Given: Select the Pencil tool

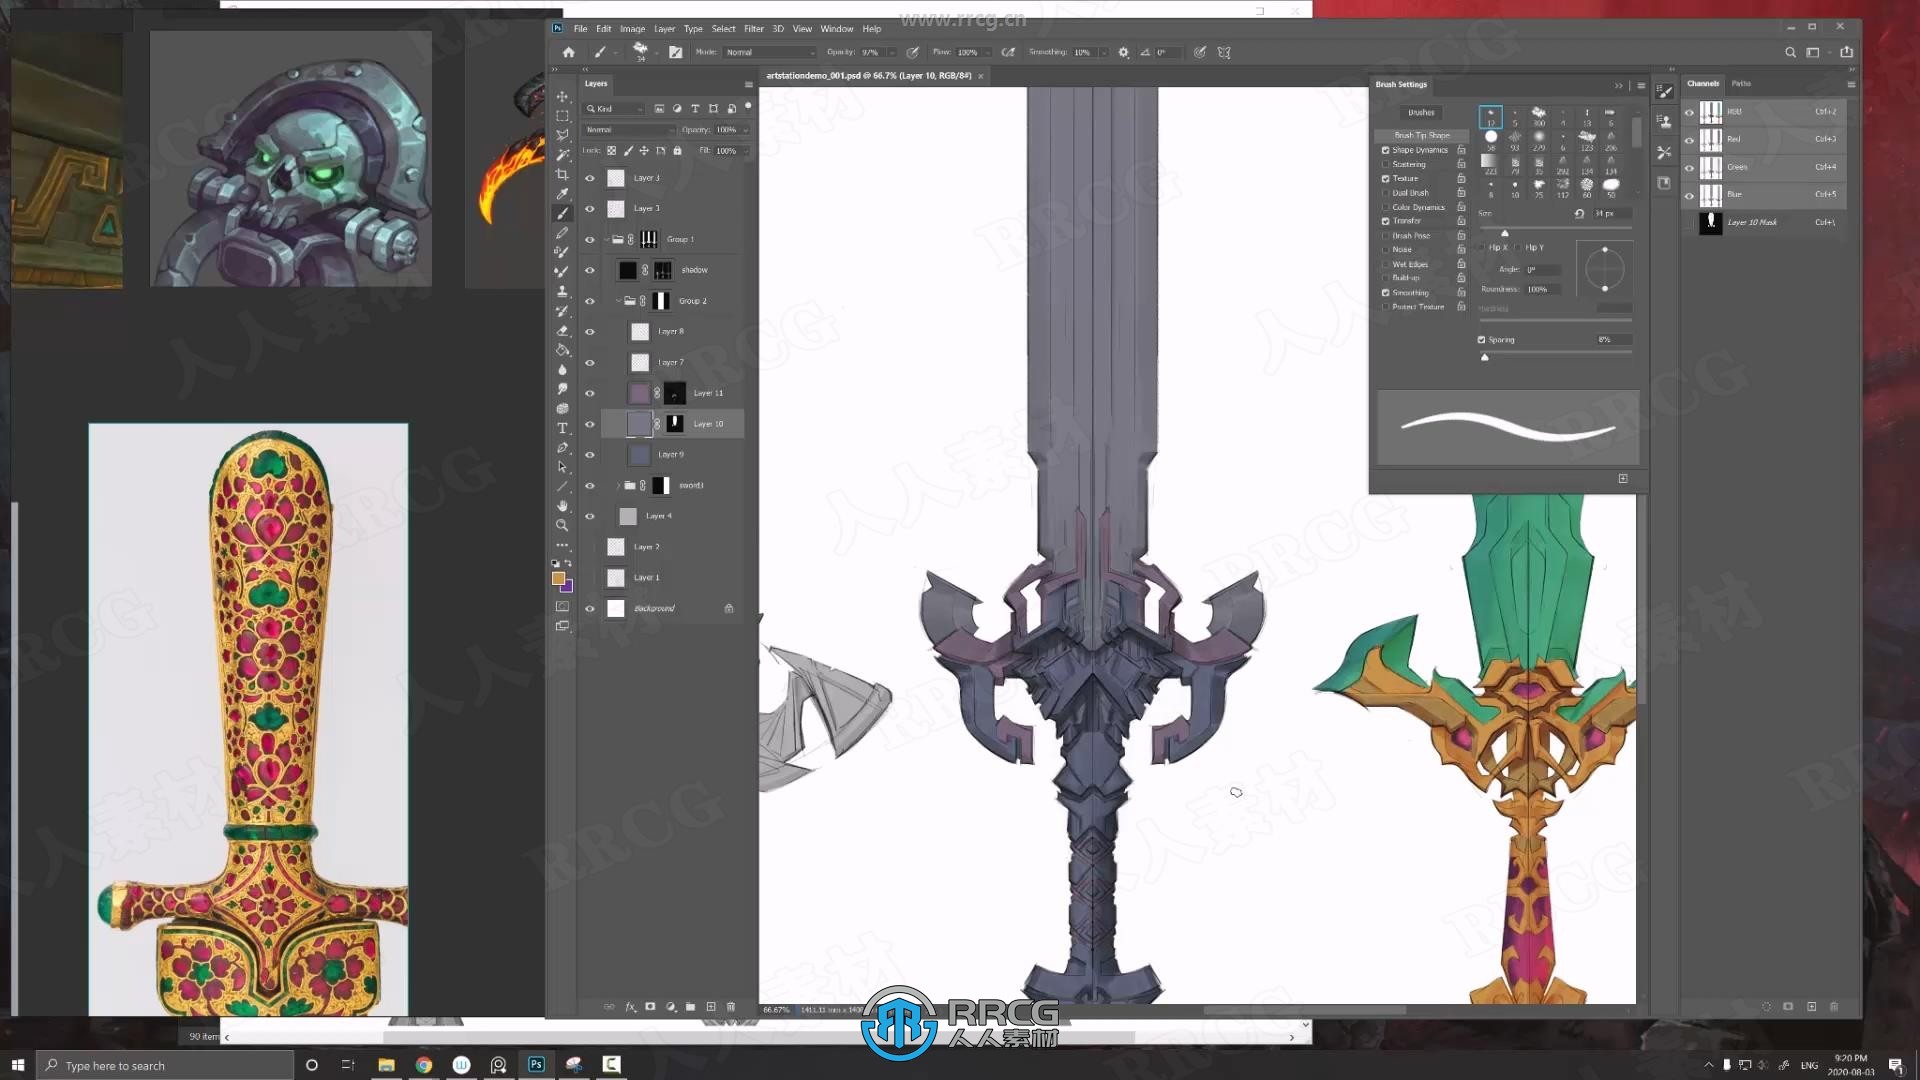Looking at the screenshot, I should tap(562, 233).
